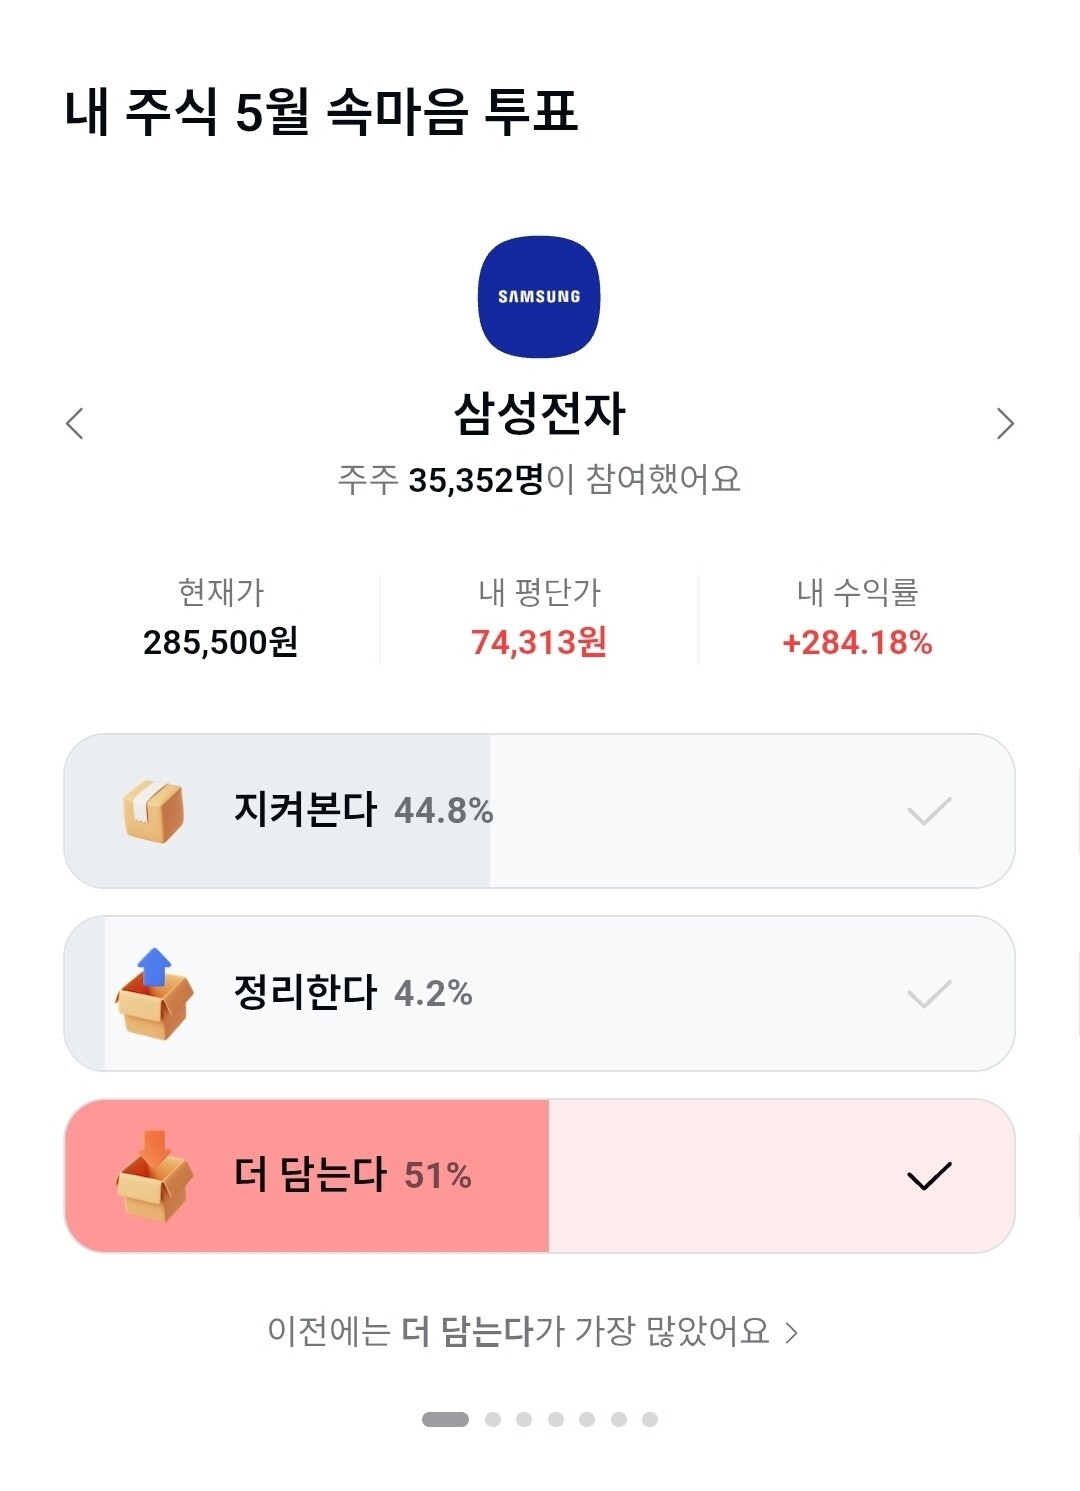Screen dimensions: 1080x1491
Task: Tap the 내 수익률 +284.18% value
Action: pos(857,642)
